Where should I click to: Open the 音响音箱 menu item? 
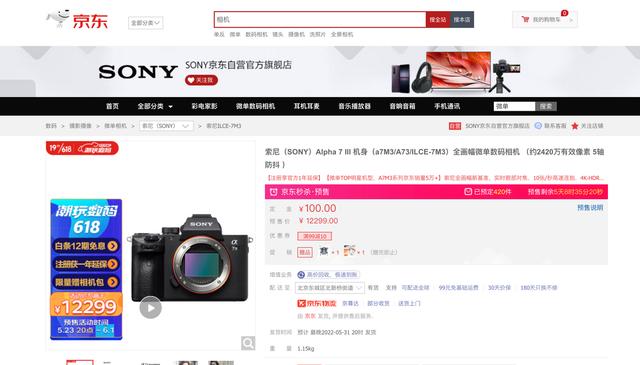click(x=402, y=106)
